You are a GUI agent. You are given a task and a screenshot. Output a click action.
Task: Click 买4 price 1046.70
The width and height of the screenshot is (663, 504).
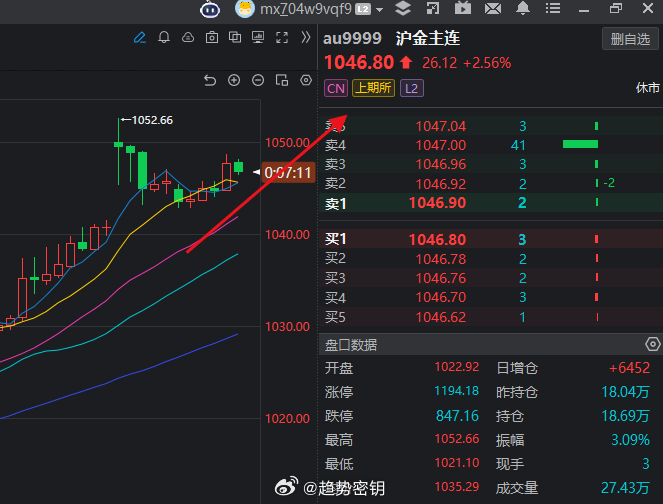[441, 297]
